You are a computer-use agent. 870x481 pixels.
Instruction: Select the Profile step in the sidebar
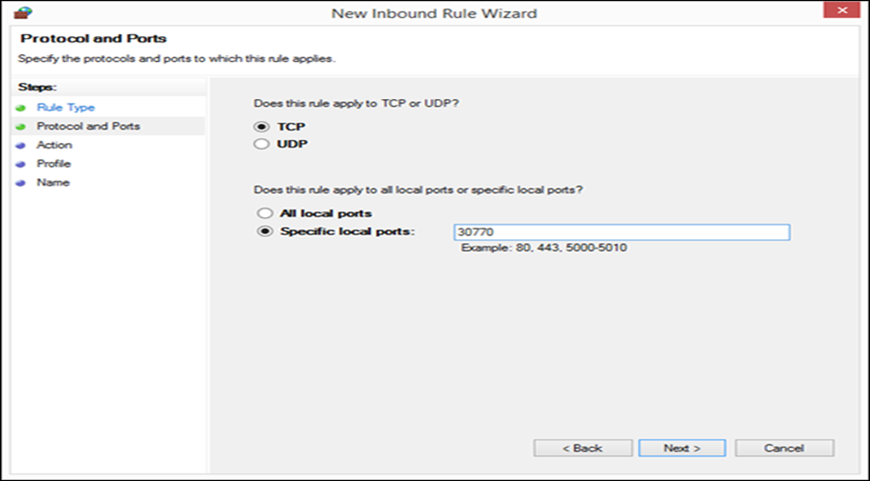click(x=53, y=164)
